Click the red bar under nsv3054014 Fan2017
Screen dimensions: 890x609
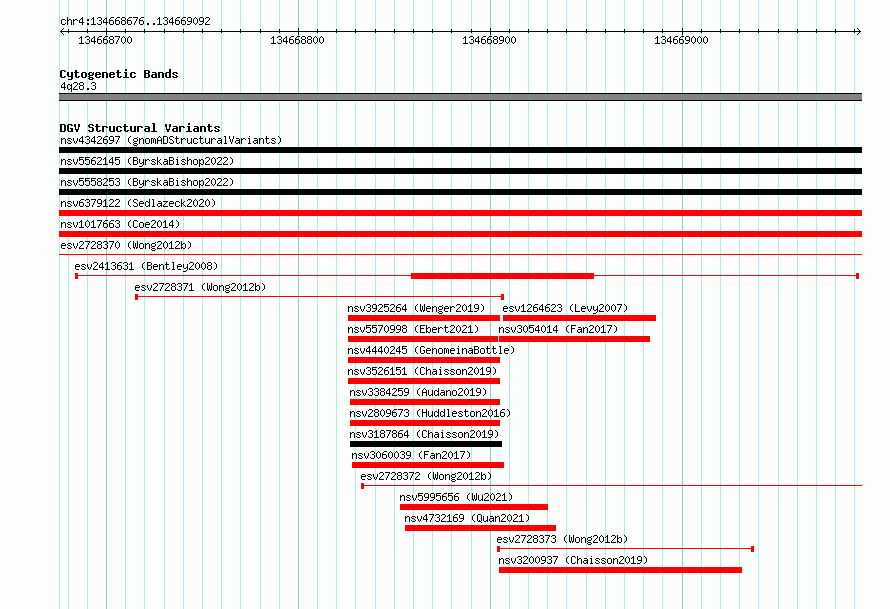(x=574, y=339)
